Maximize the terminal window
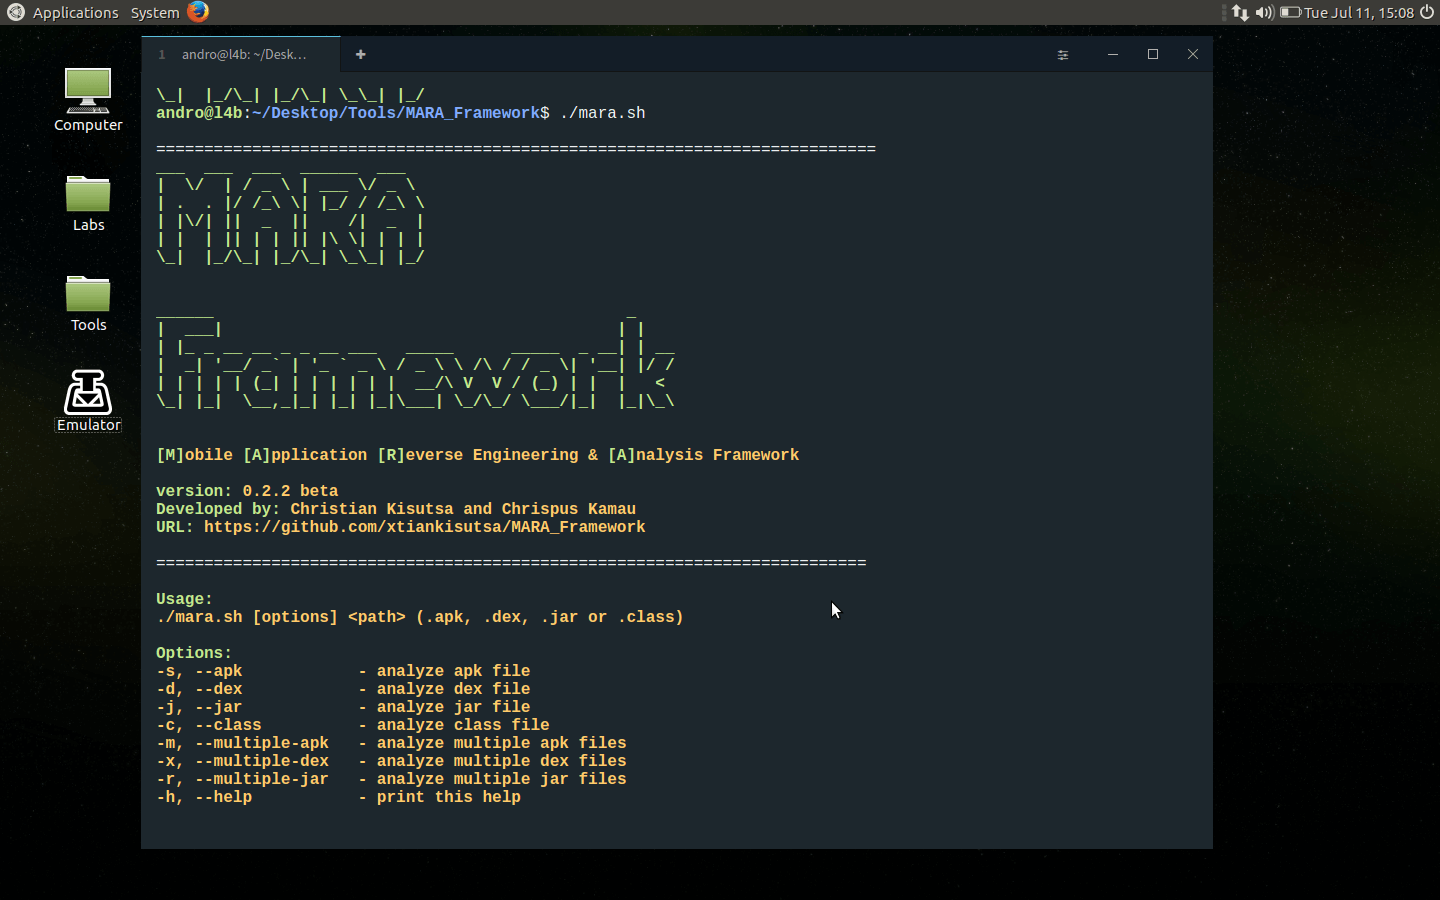 1153,55
